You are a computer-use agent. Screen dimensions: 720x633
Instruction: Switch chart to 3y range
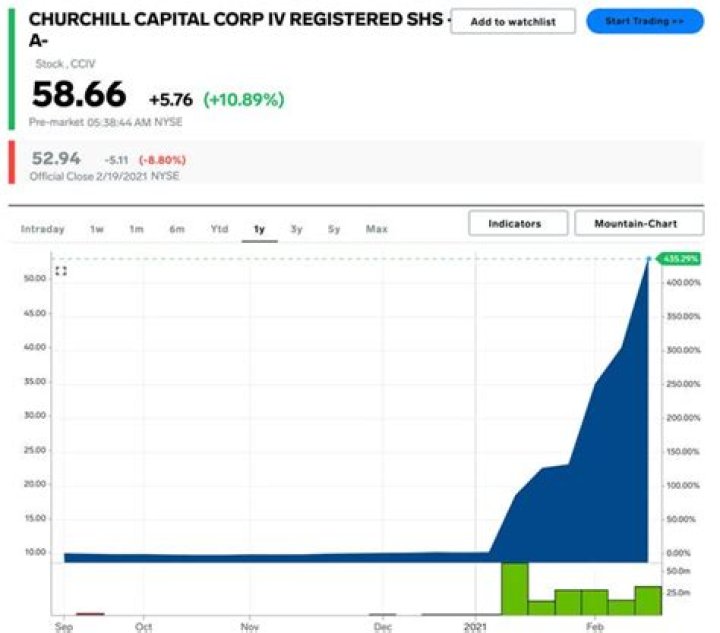[x=297, y=229]
